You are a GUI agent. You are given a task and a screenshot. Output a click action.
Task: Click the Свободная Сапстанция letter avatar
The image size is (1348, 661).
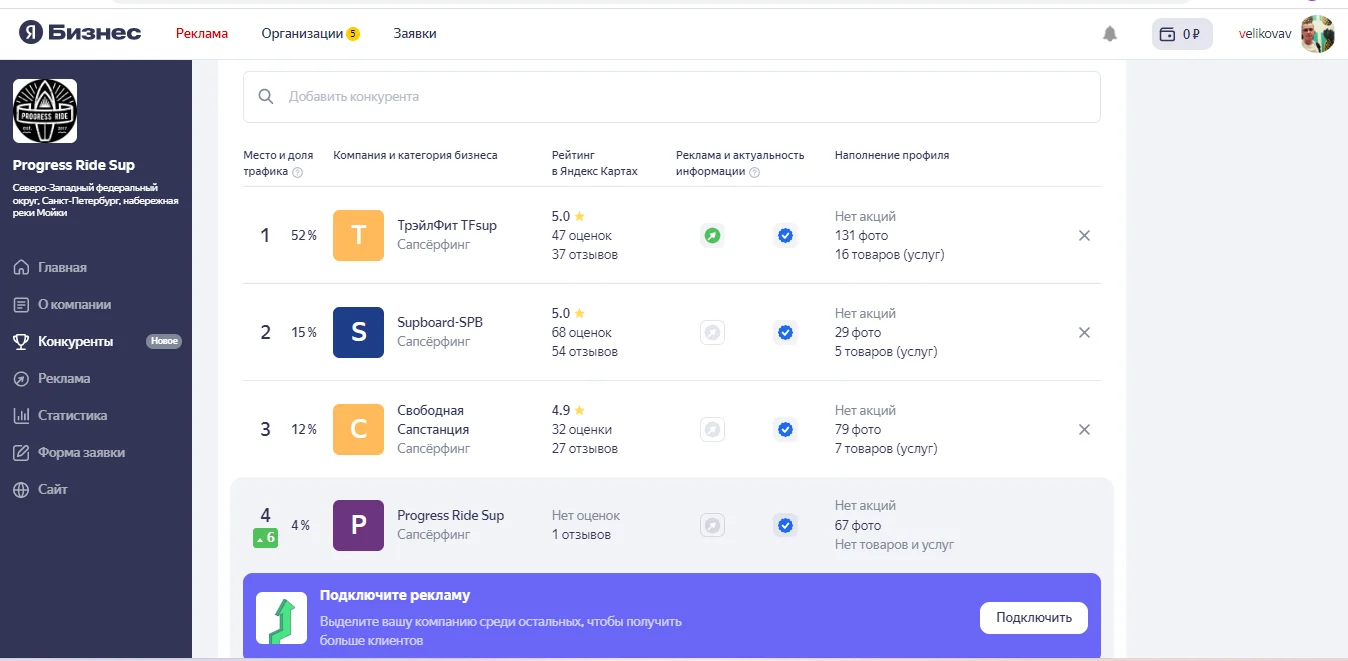click(358, 429)
